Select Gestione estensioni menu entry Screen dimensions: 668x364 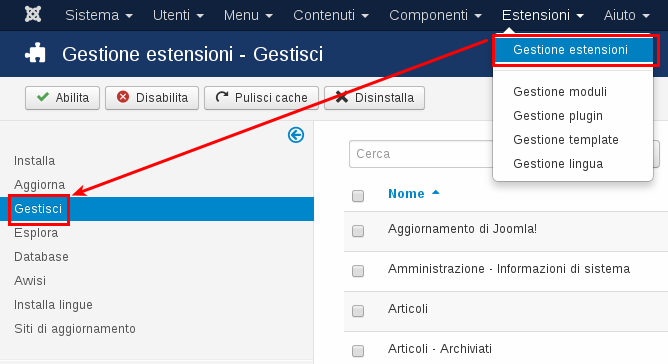click(x=573, y=50)
